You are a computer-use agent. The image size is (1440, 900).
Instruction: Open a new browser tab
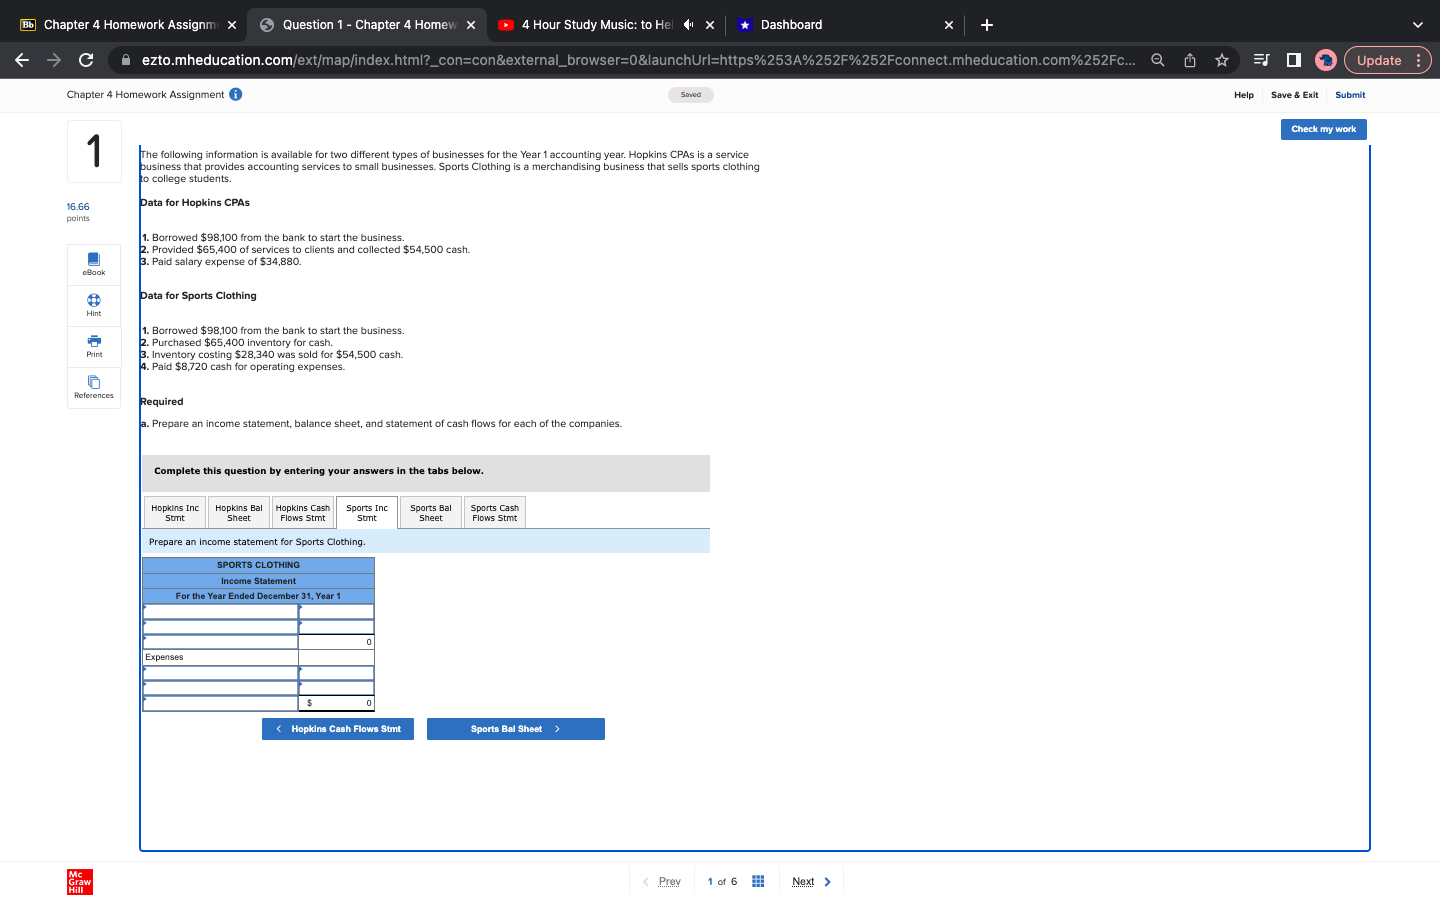click(987, 25)
